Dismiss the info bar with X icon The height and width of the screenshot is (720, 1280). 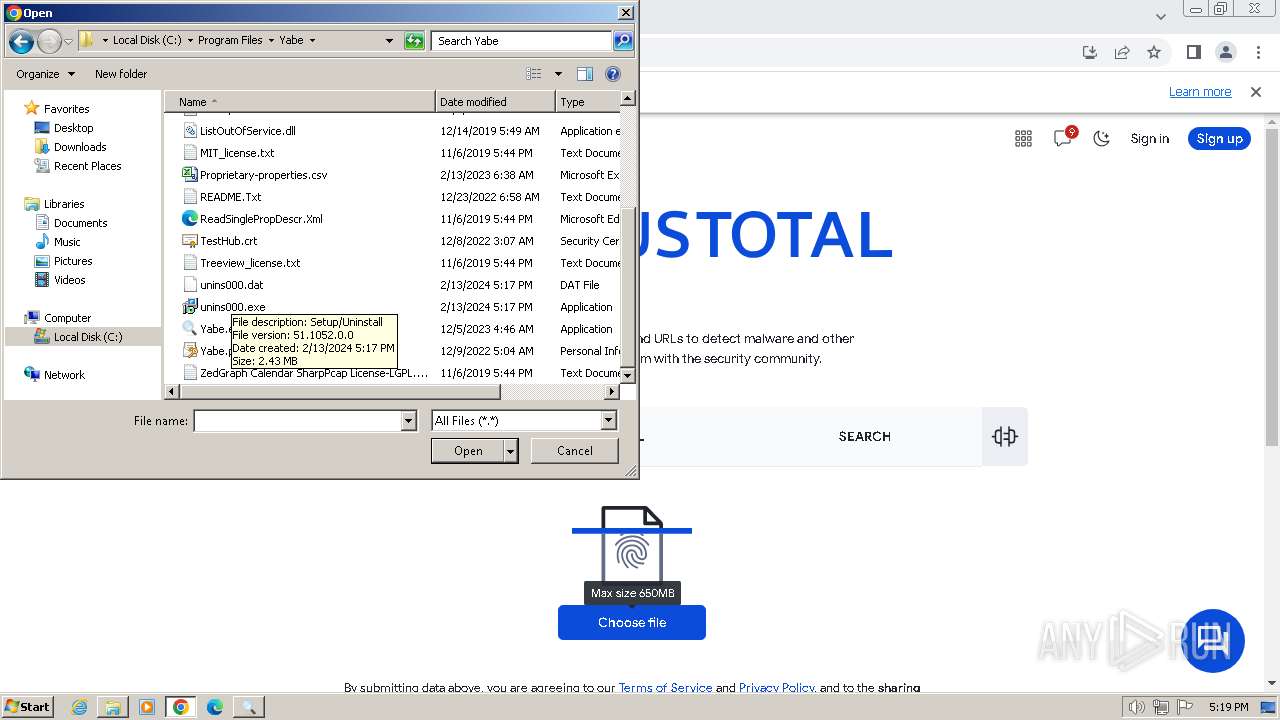[x=1256, y=92]
